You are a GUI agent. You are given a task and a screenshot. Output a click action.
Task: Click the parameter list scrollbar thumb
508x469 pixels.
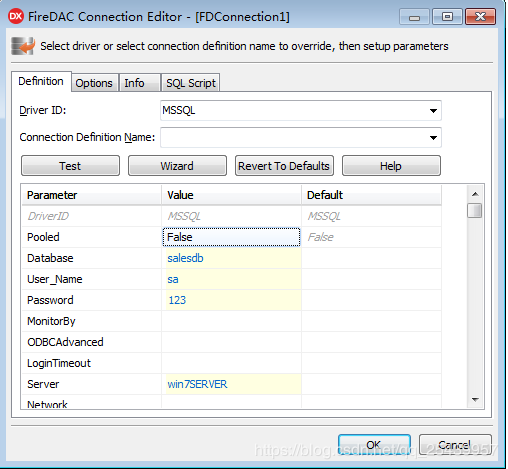[x=475, y=211]
